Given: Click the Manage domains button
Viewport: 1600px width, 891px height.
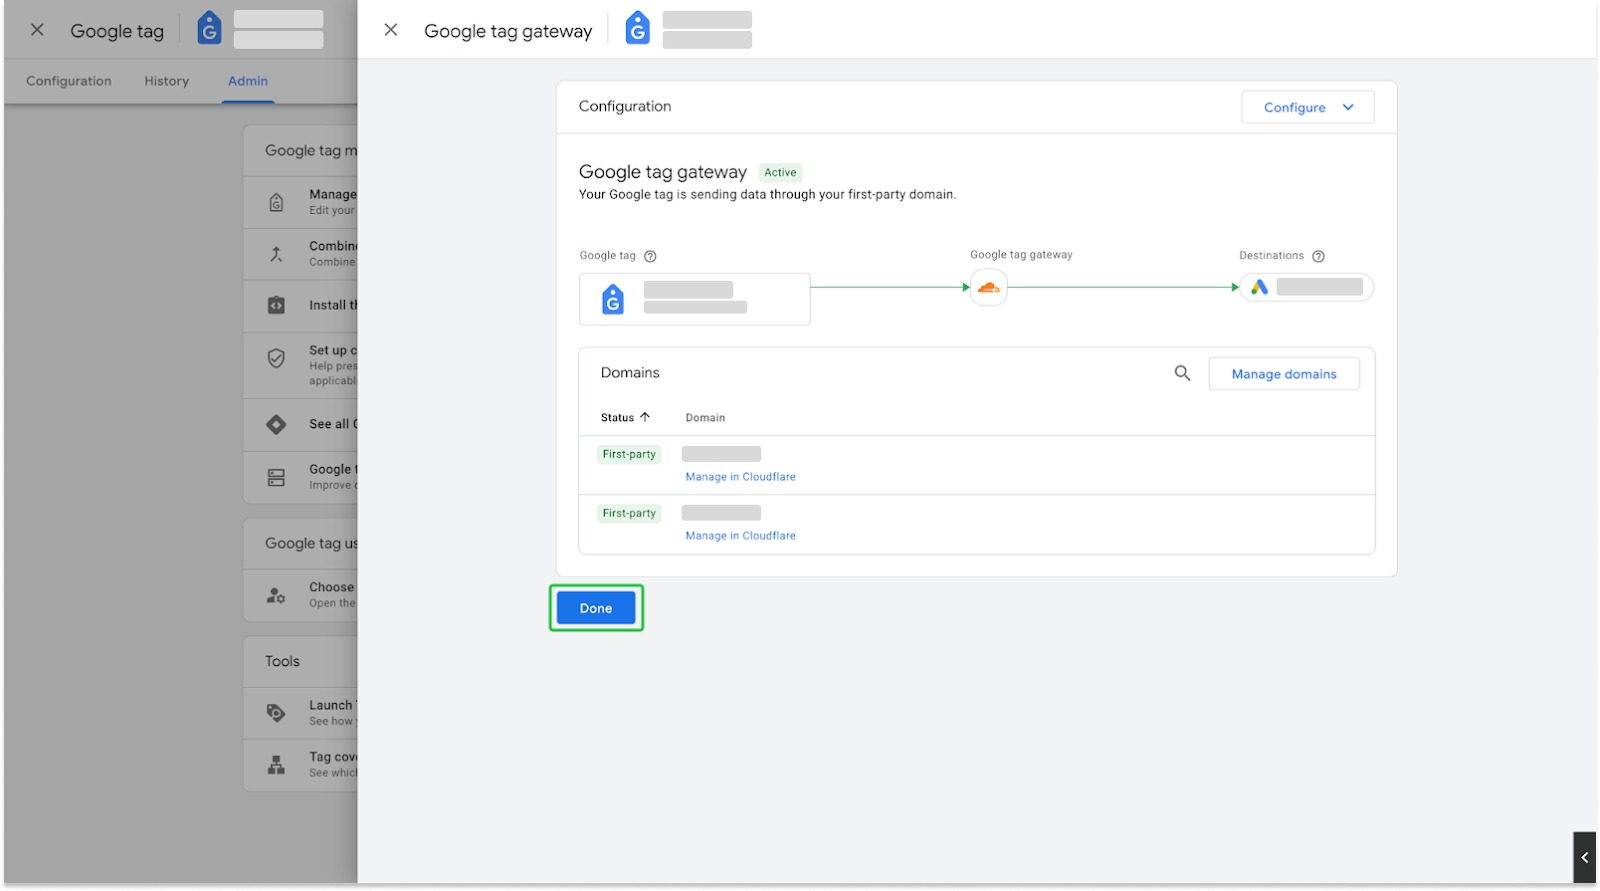Looking at the screenshot, I should click(x=1284, y=374).
